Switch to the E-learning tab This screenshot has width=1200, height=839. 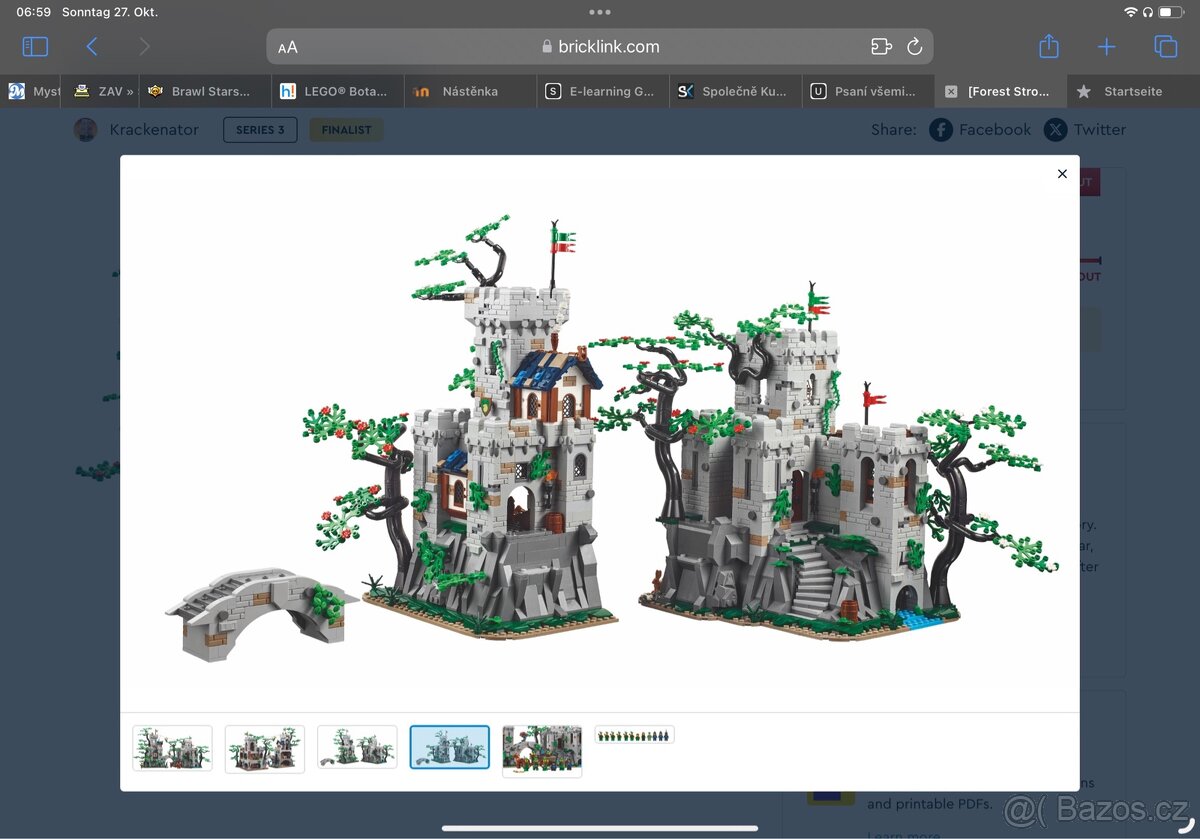[x=602, y=90]
